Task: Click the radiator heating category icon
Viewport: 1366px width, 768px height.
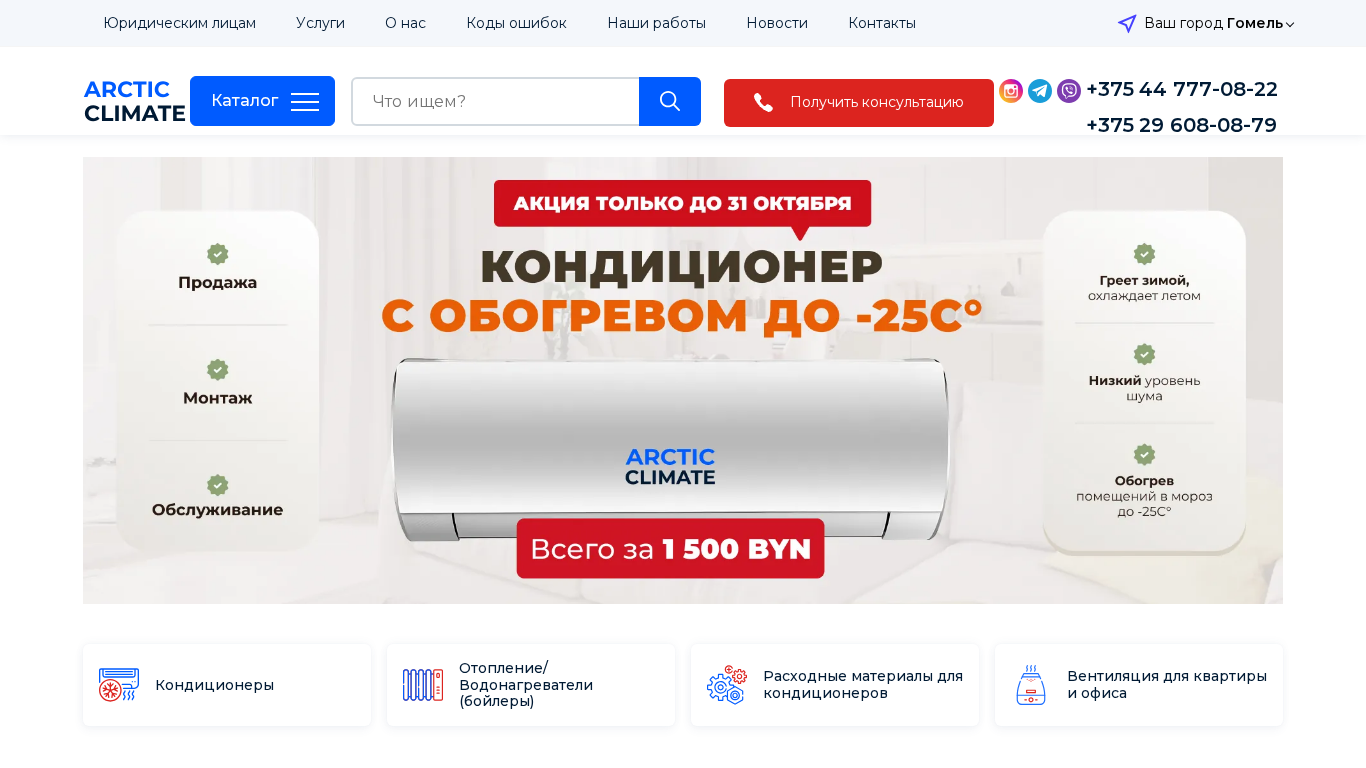Action: coord(423,685)
